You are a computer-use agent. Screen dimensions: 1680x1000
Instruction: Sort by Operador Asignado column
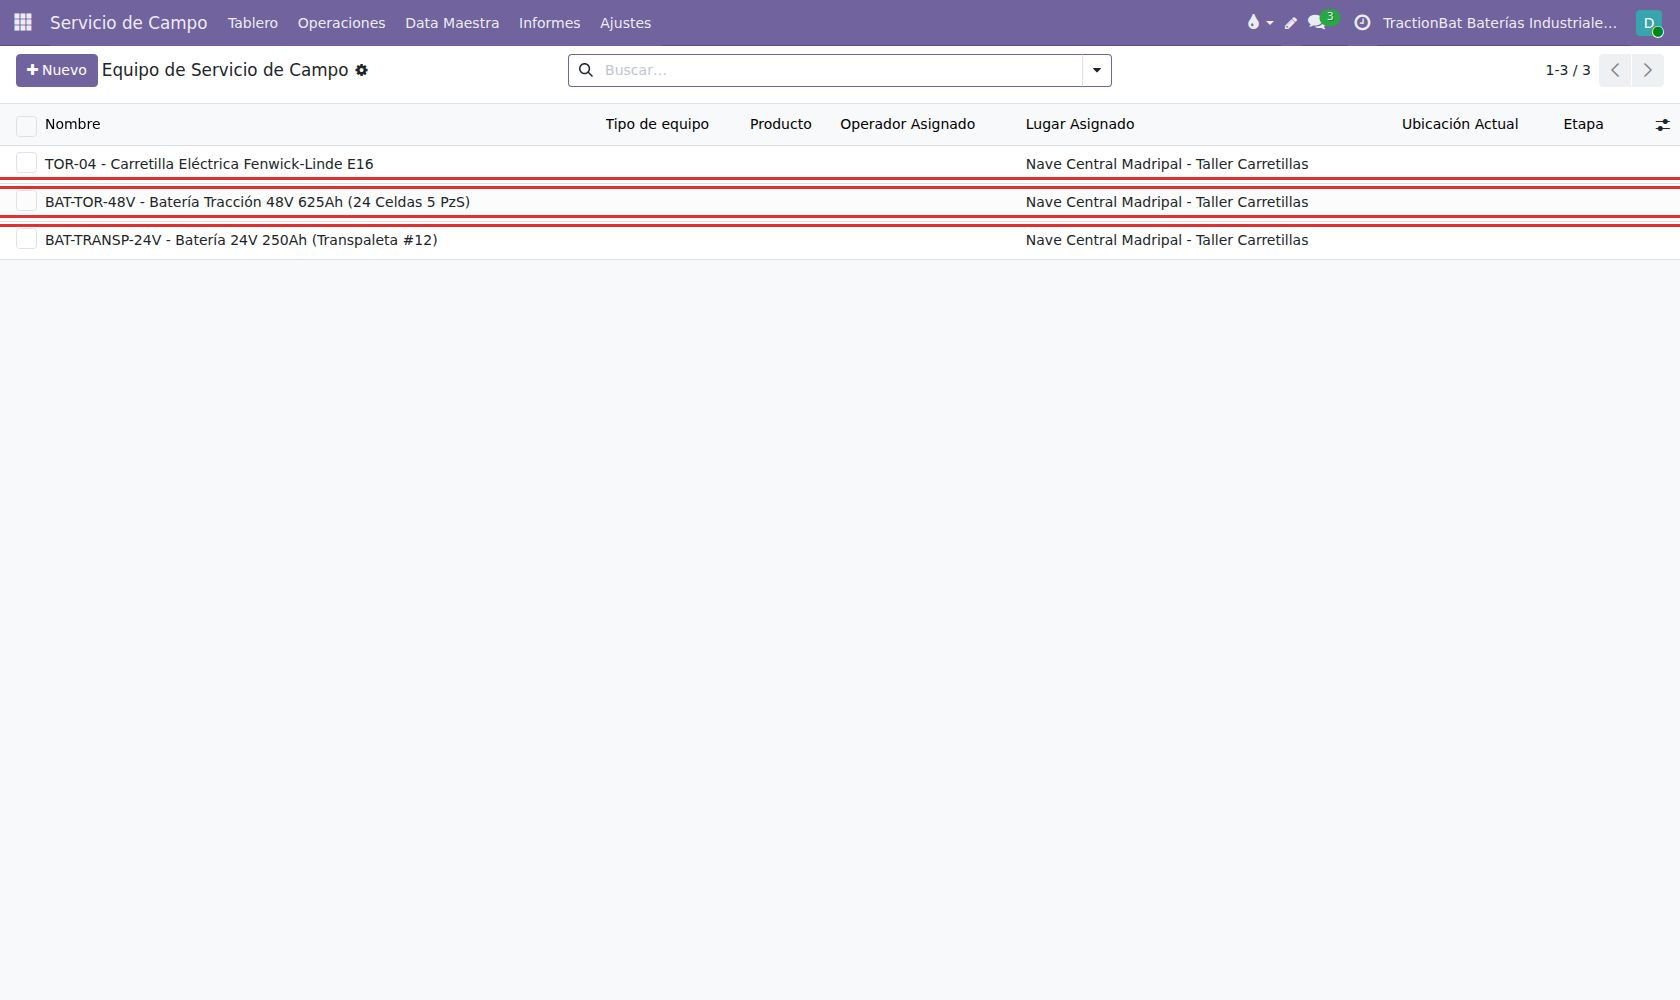tap(907, 124)
